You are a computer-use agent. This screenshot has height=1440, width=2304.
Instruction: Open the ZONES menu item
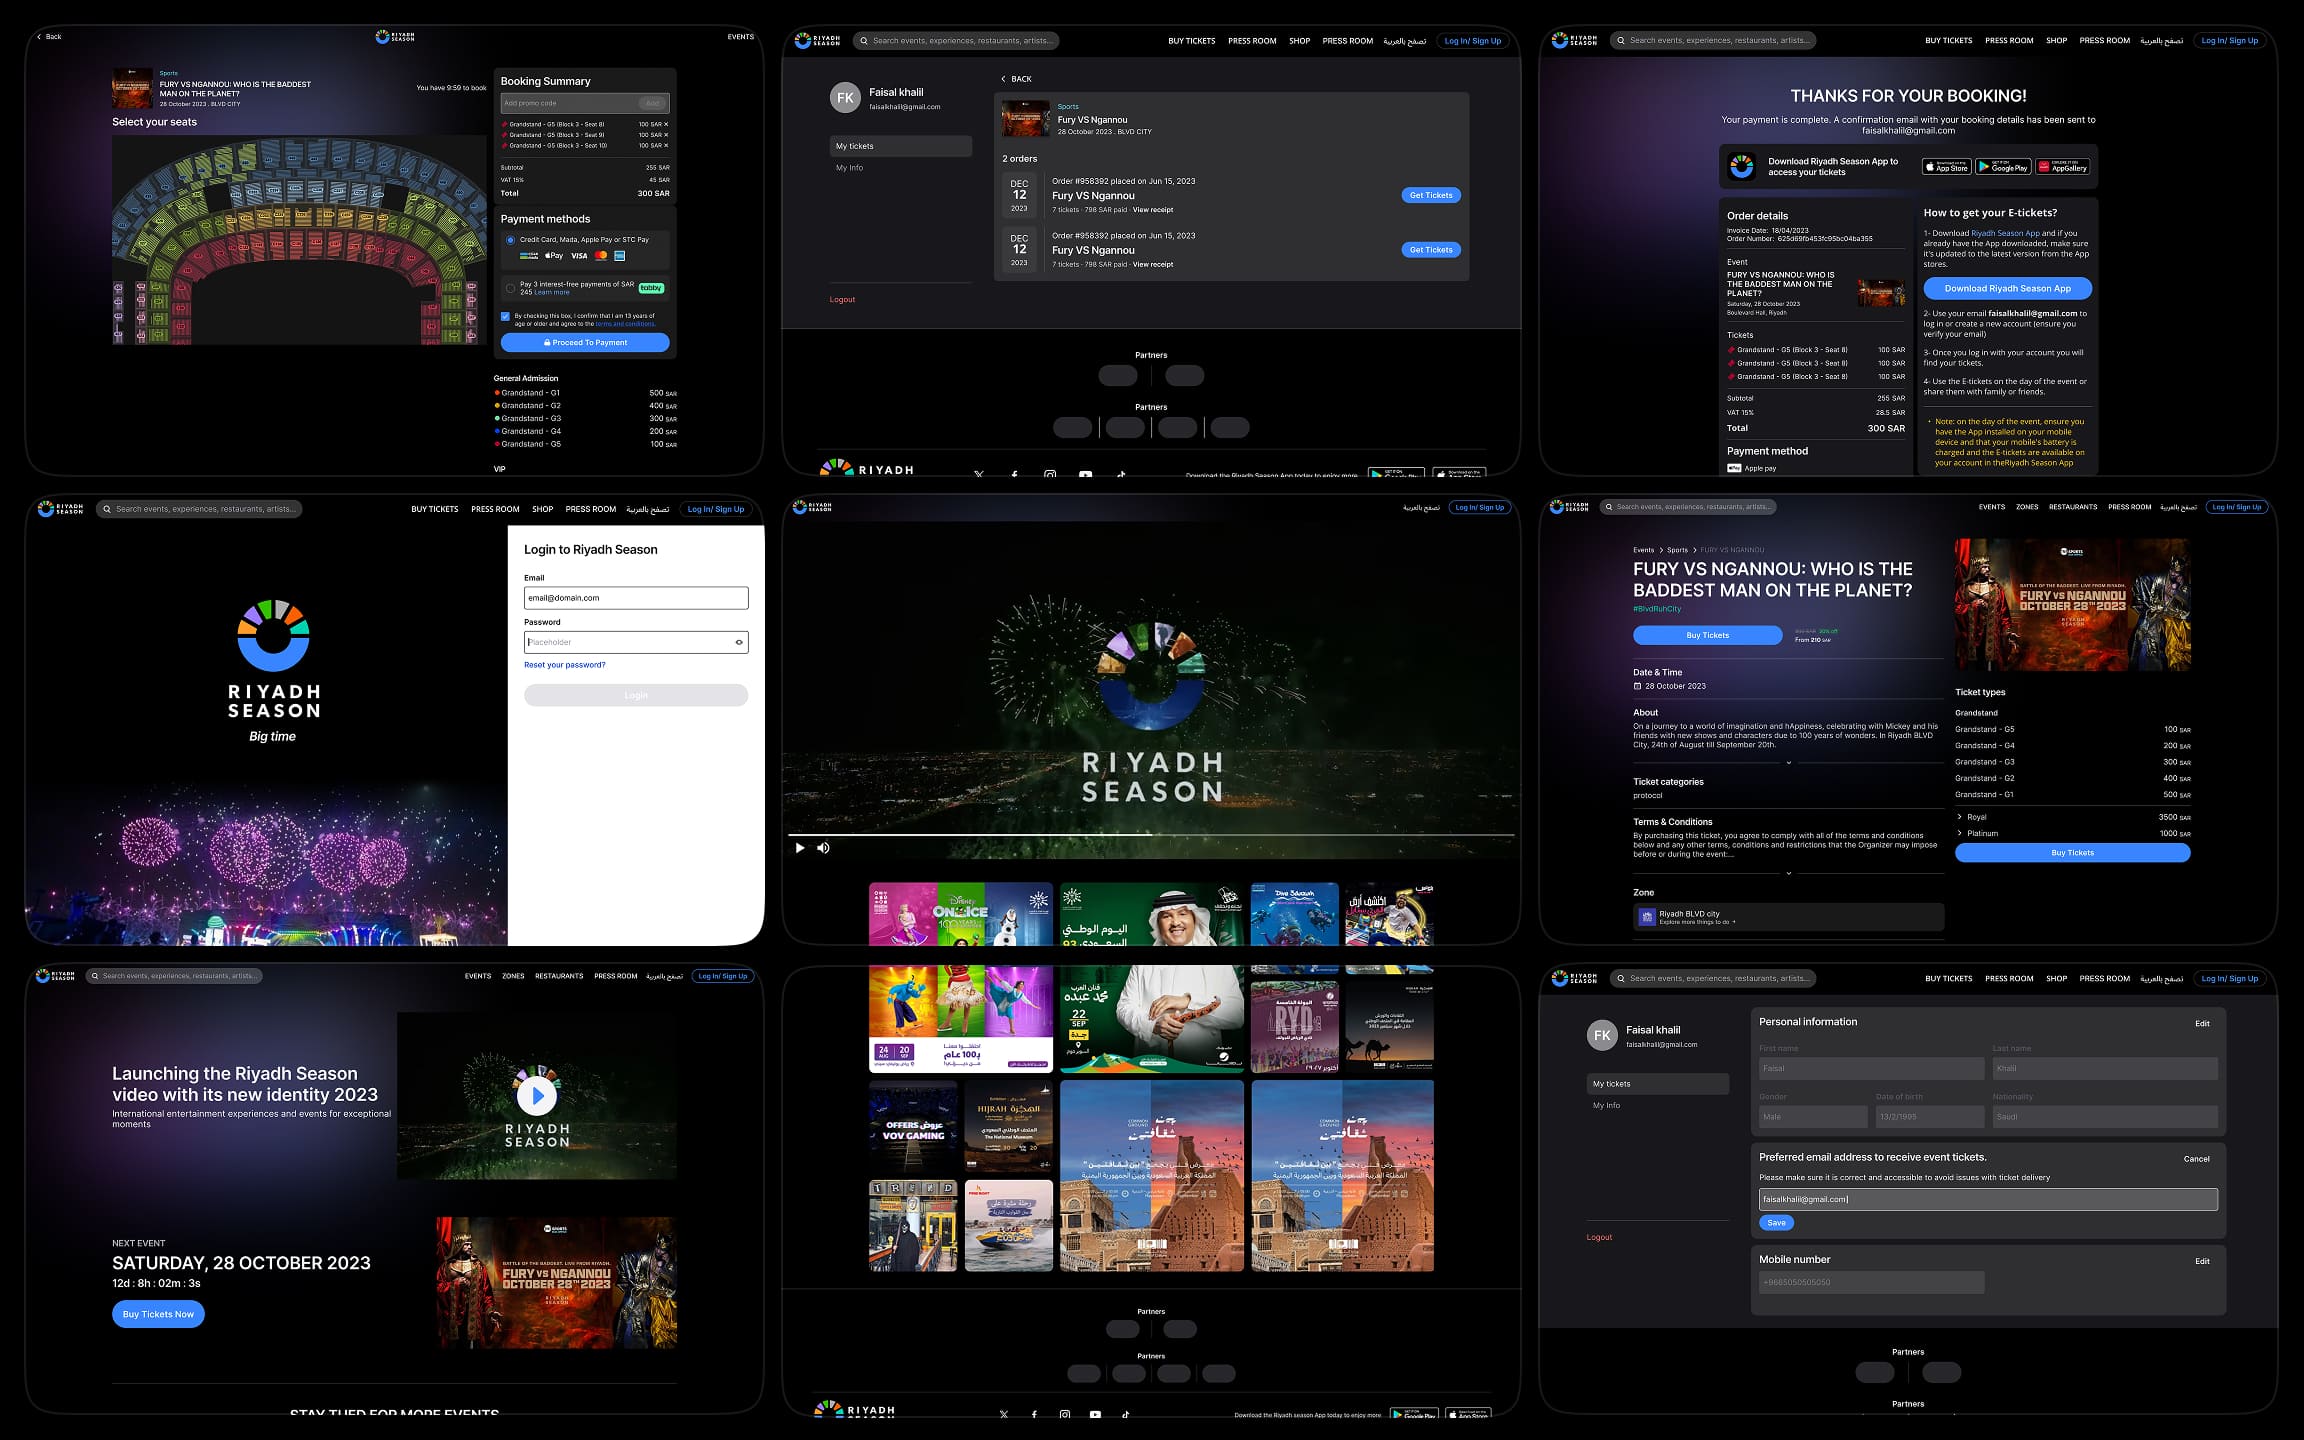(2026, 507)
